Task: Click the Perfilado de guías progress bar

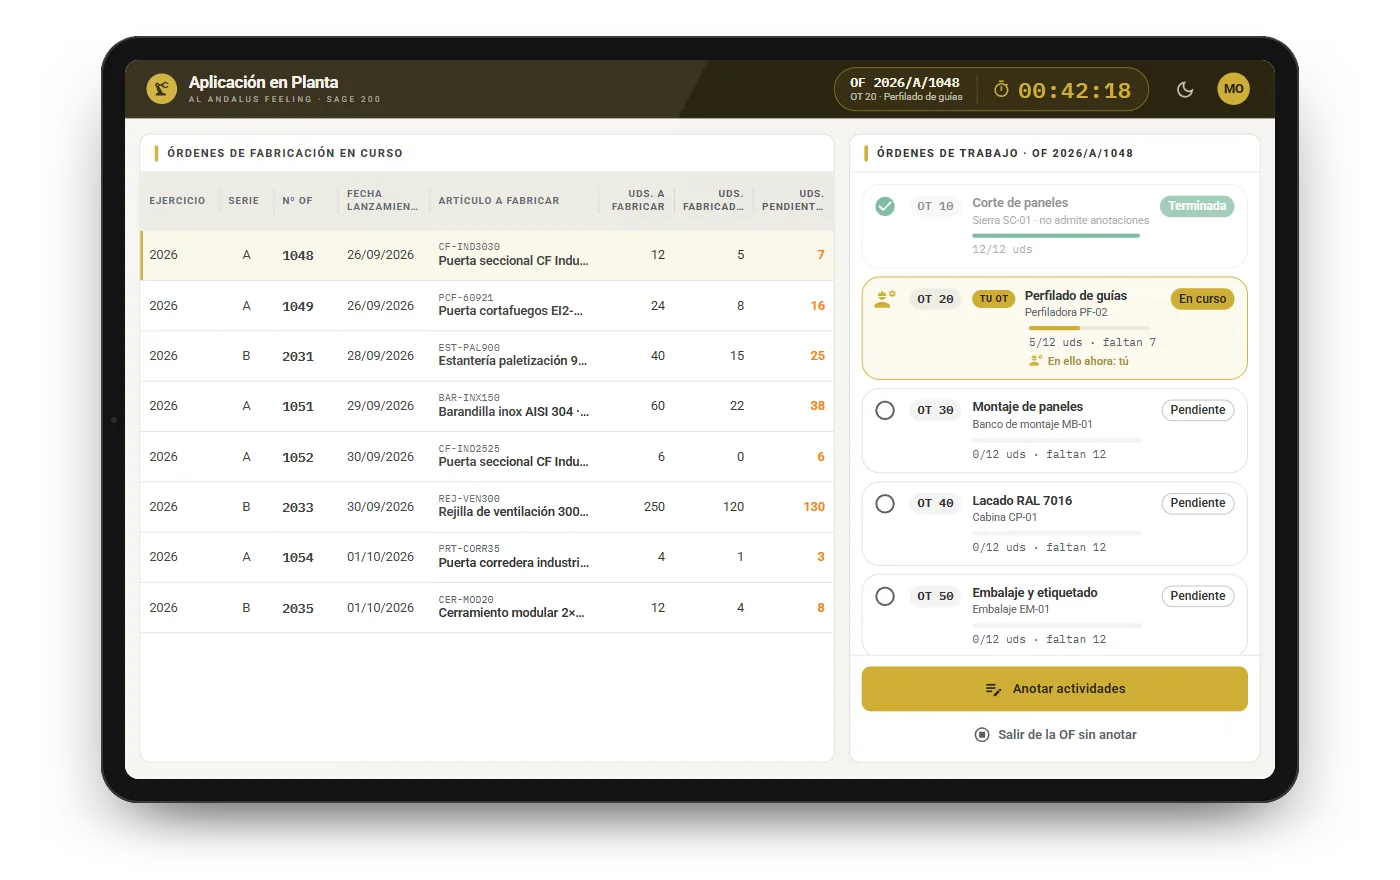Action: click(1089, 328)
